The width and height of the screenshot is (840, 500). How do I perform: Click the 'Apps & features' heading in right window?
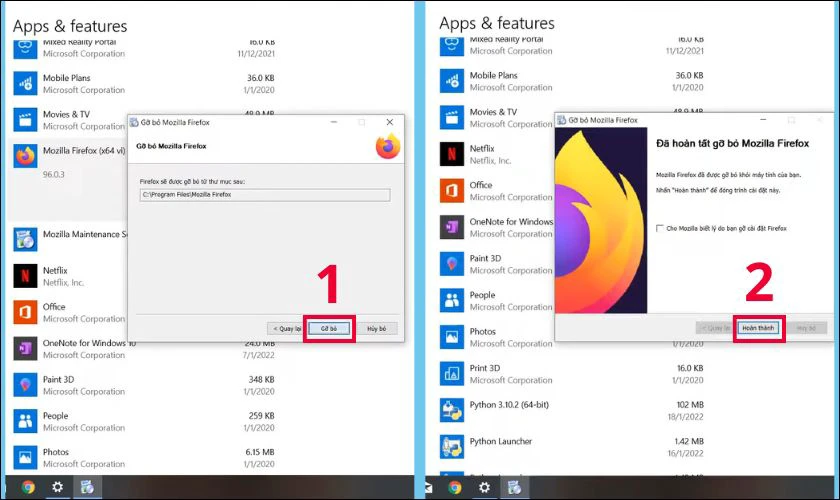tap(497, 23)
